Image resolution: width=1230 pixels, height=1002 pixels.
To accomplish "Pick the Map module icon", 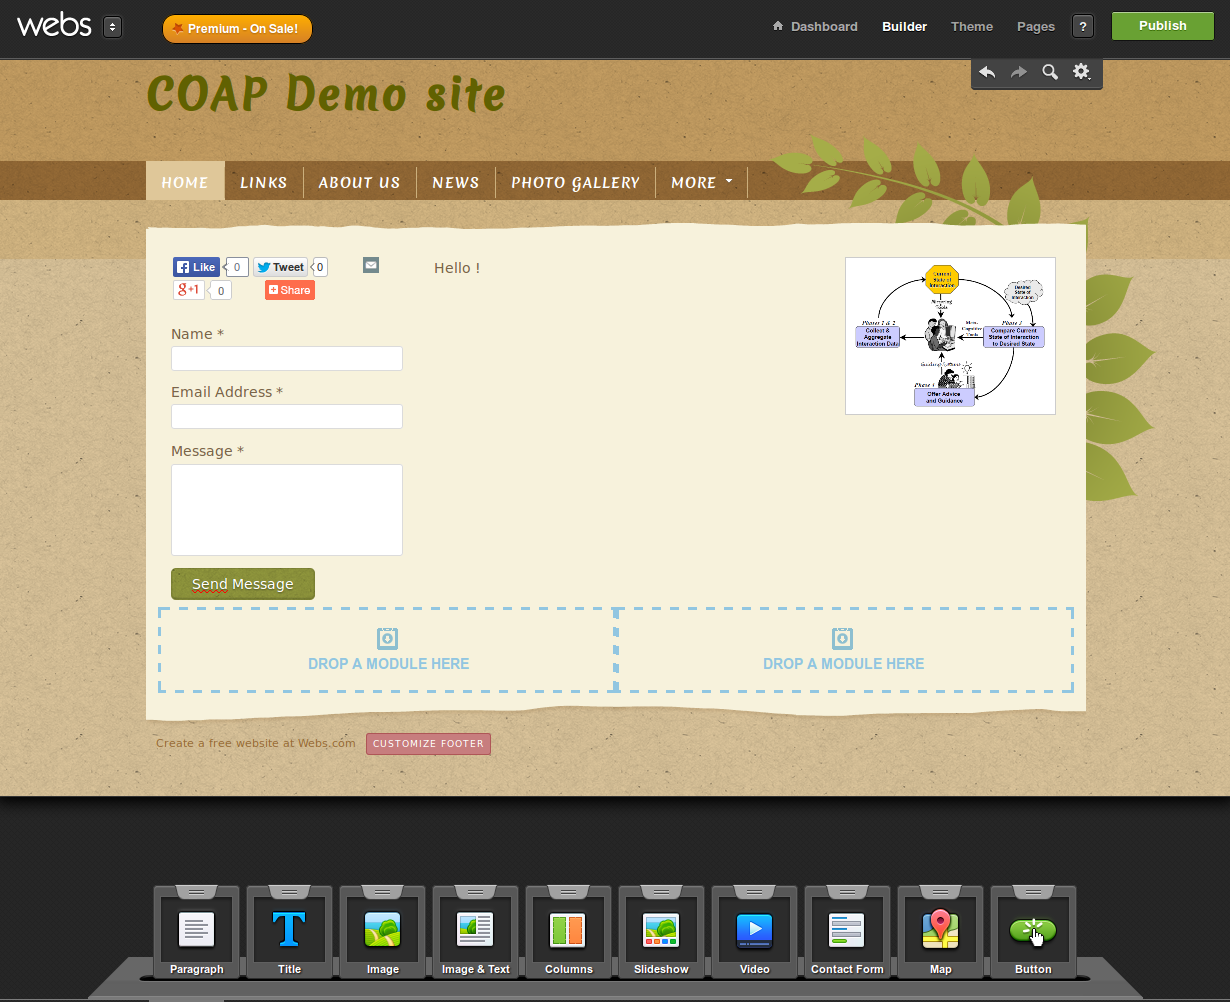I will coord(940,931).
